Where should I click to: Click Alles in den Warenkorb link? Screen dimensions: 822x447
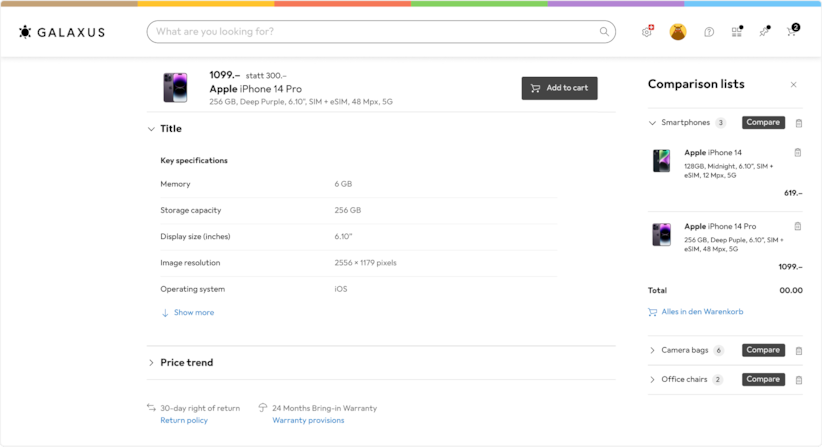(696, 312)
